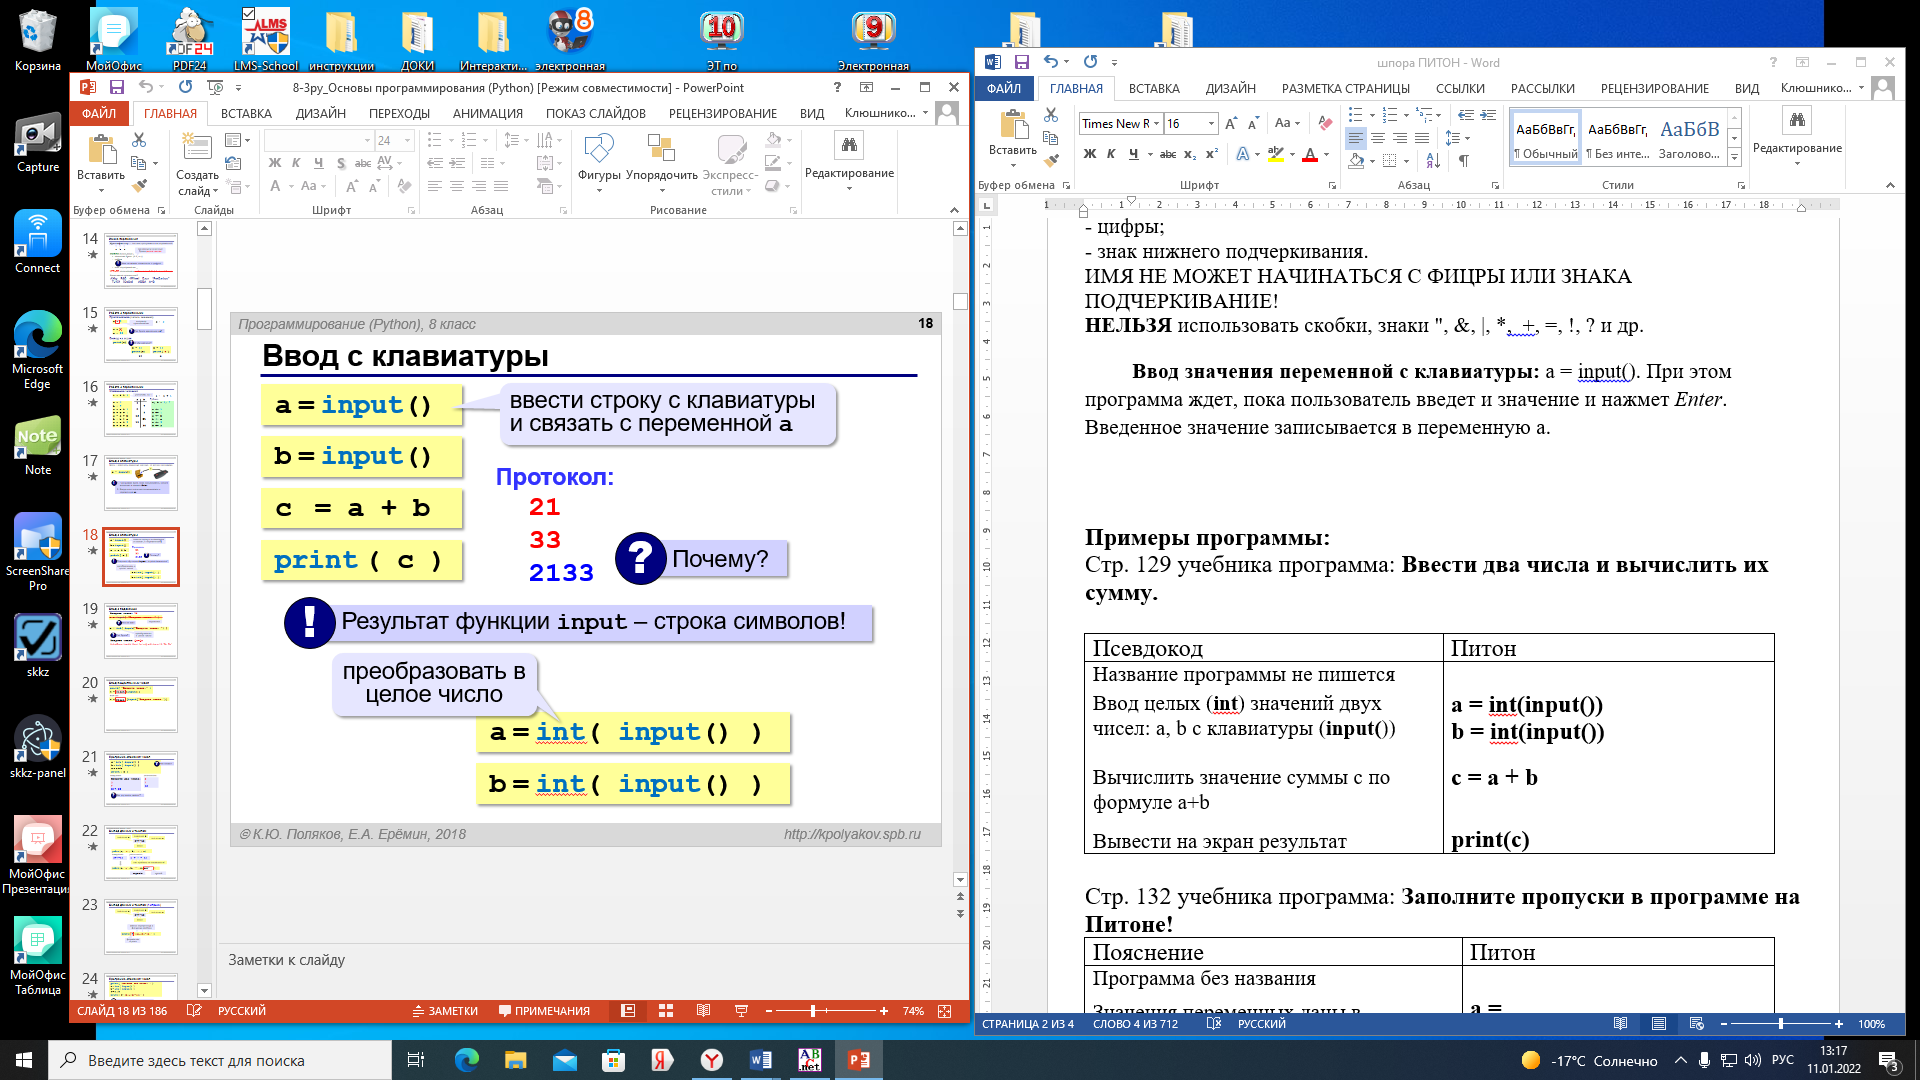Switch Word to web layout view
This screenshot has height=1080, width=1920.
tap(1697, 1024)
